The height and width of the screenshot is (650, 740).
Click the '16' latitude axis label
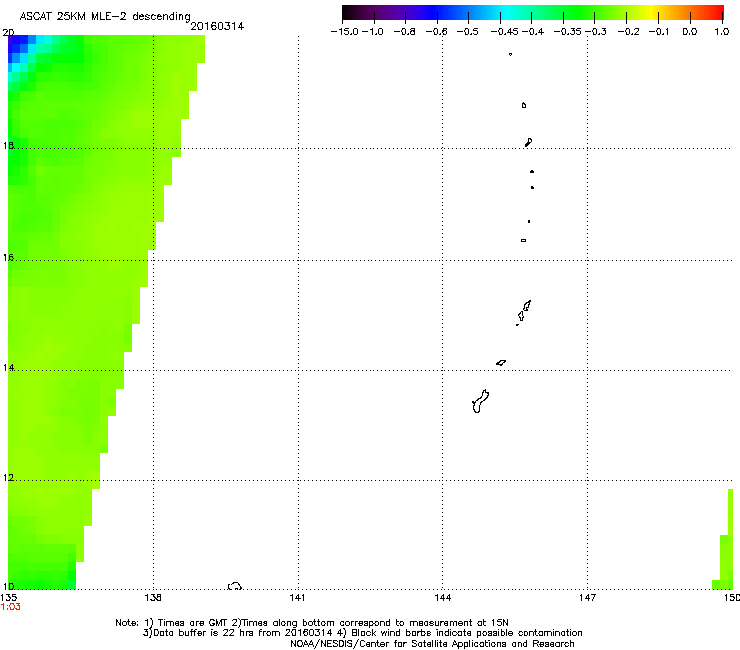[x=8, y=258]
